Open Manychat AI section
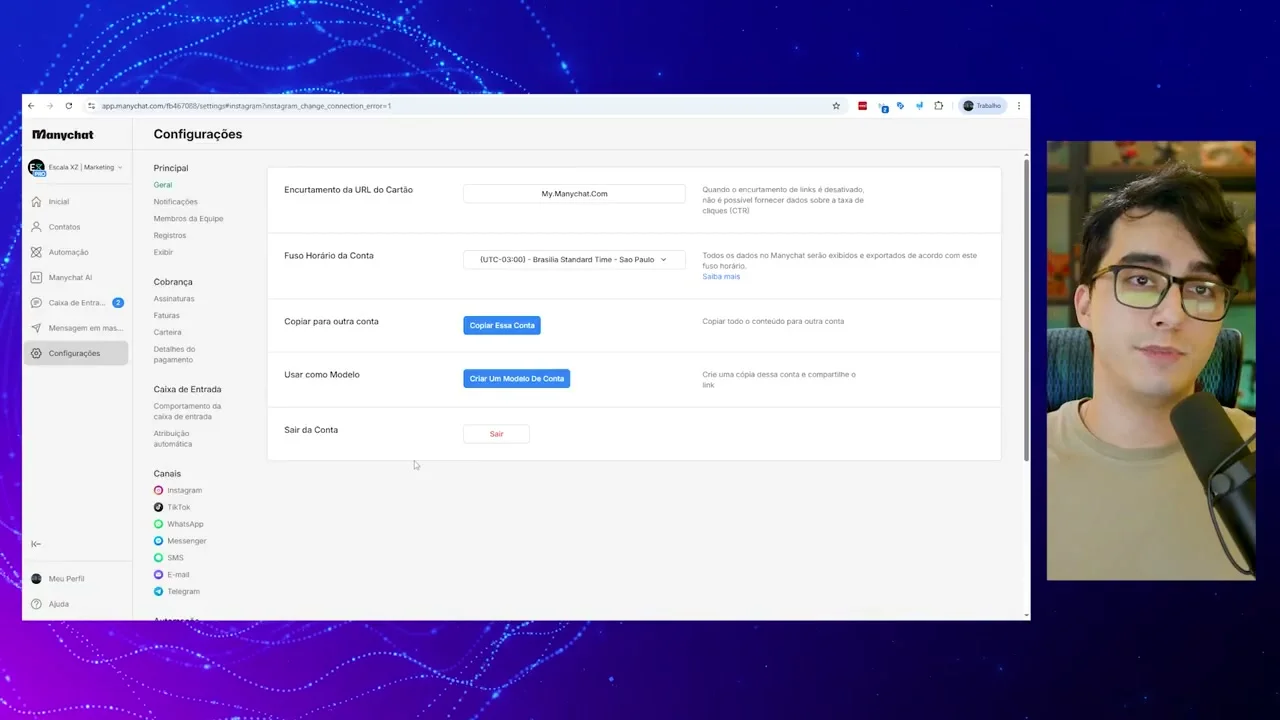This screenshot has width=1280, height=720. tap(70, 277)
